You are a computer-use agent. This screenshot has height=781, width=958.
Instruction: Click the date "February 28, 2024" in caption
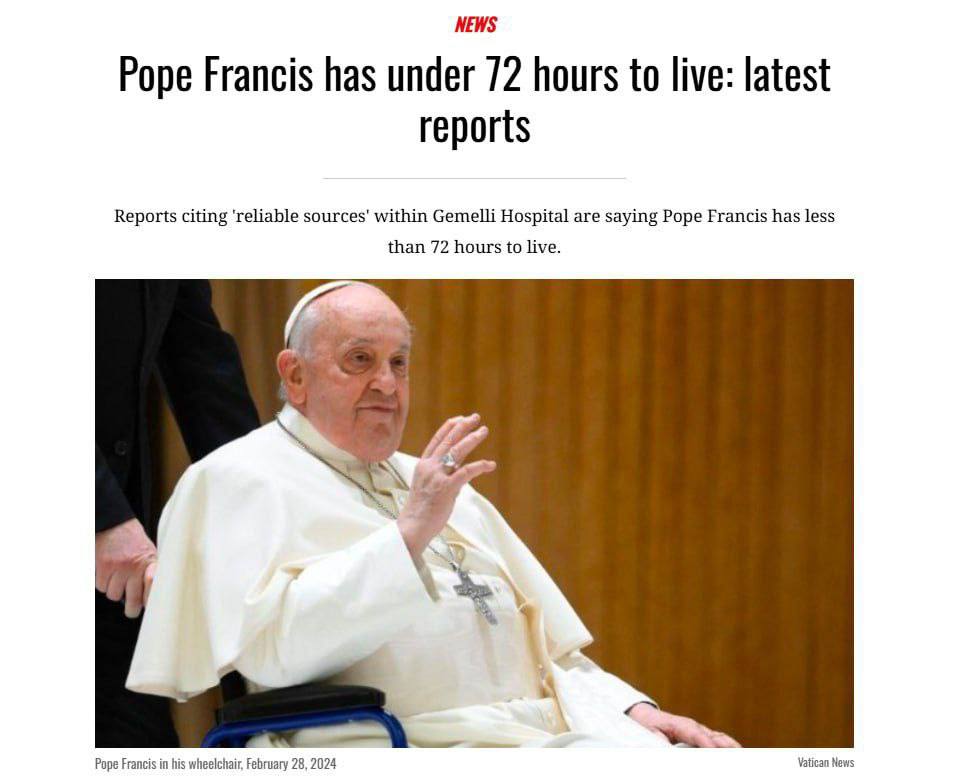(291, 764)
